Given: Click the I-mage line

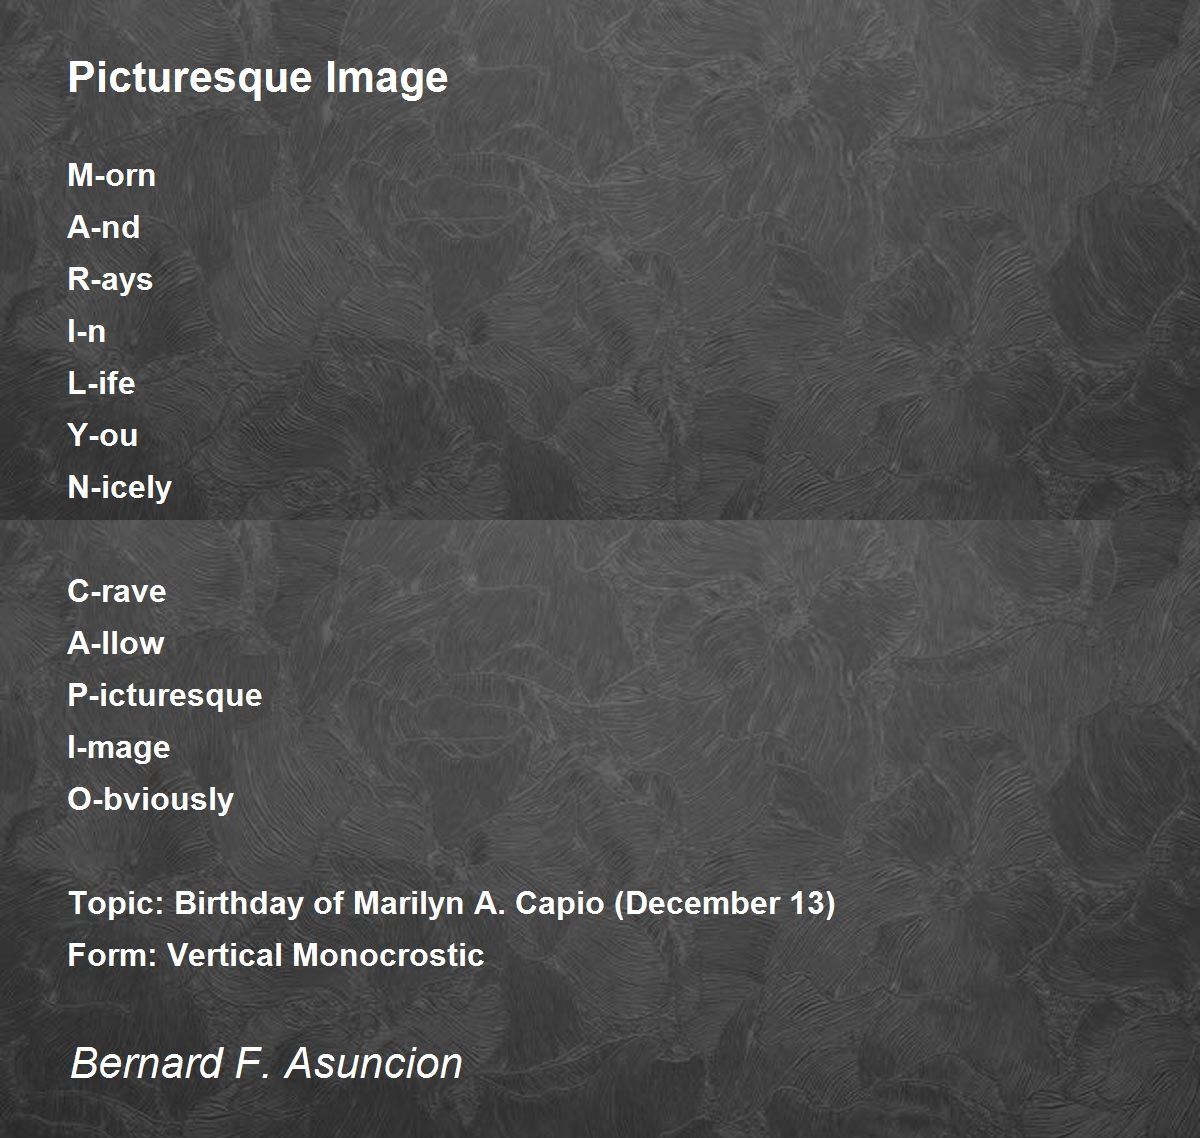Looking at the screenshot, I should [x=118, y=748].
